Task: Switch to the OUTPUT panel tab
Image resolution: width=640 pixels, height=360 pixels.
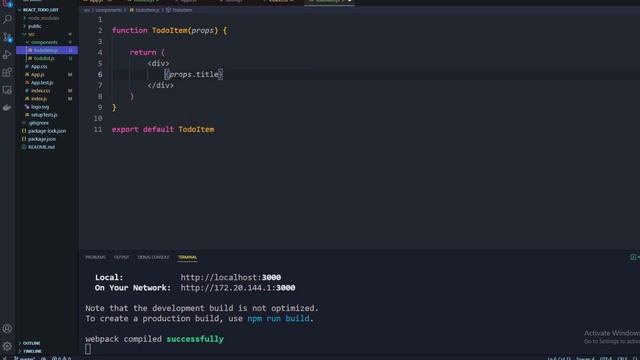Action: tap(121, 257)
